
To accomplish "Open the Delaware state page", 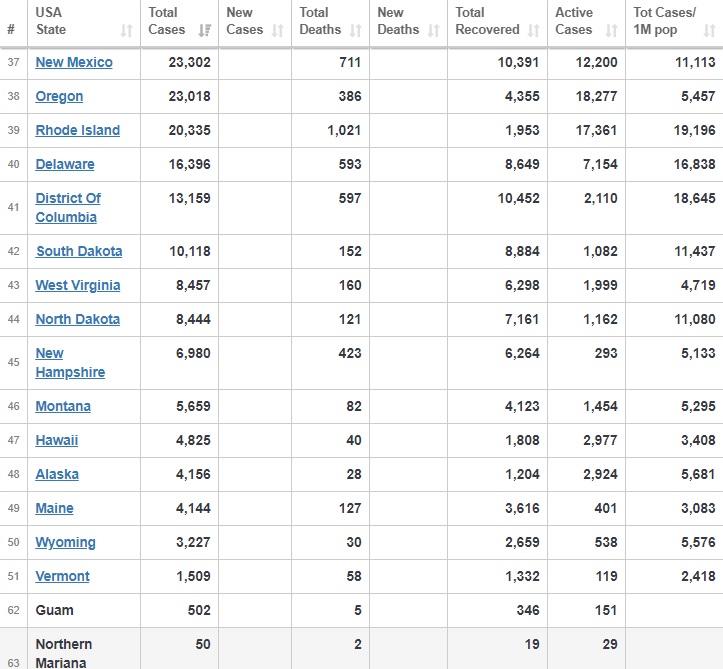I will [65, 164].
